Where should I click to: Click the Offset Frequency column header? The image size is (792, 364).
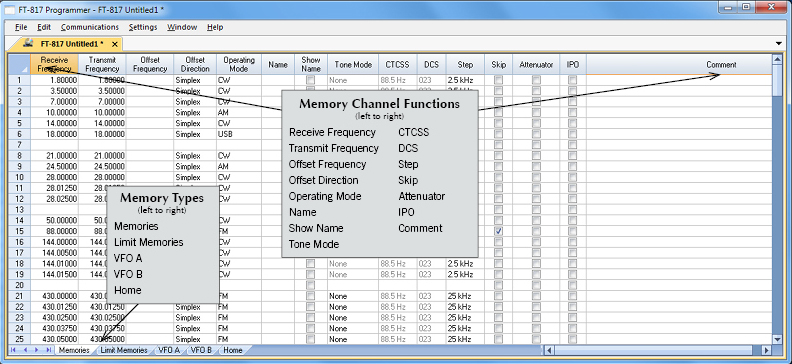tap(150, 65)
